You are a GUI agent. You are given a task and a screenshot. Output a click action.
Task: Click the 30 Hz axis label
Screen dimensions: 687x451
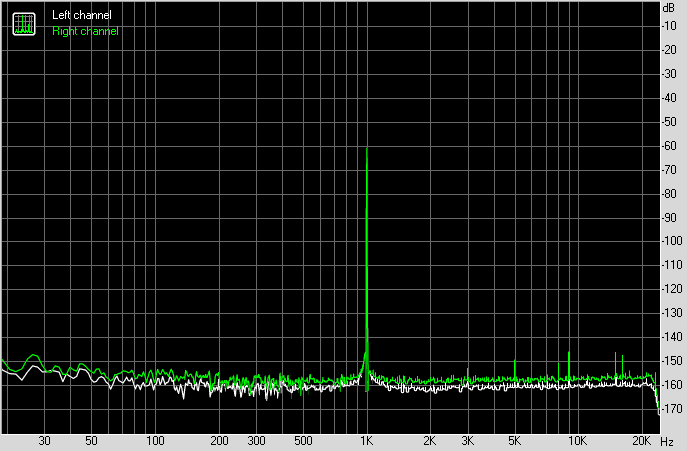pos(44,440)
